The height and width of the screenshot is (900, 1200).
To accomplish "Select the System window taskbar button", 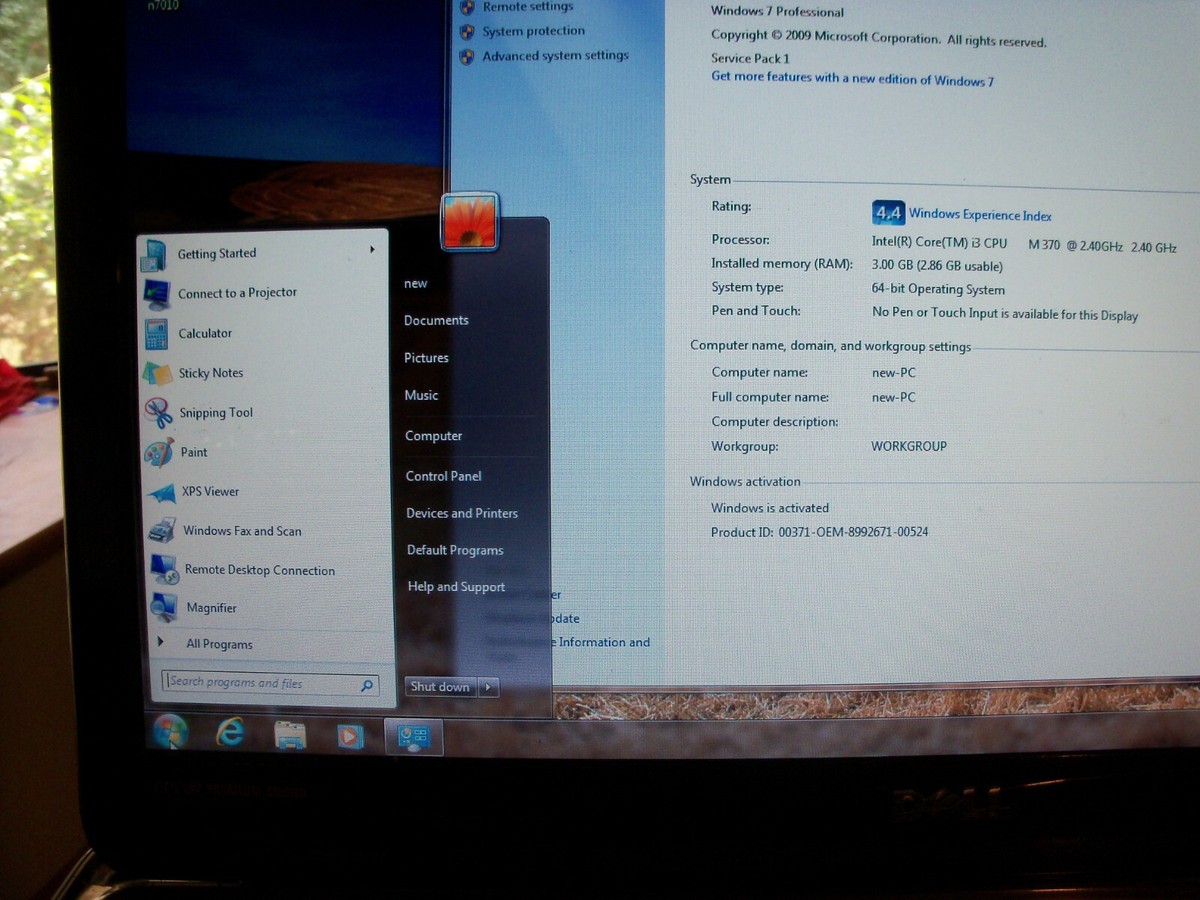I will point(413,737).
